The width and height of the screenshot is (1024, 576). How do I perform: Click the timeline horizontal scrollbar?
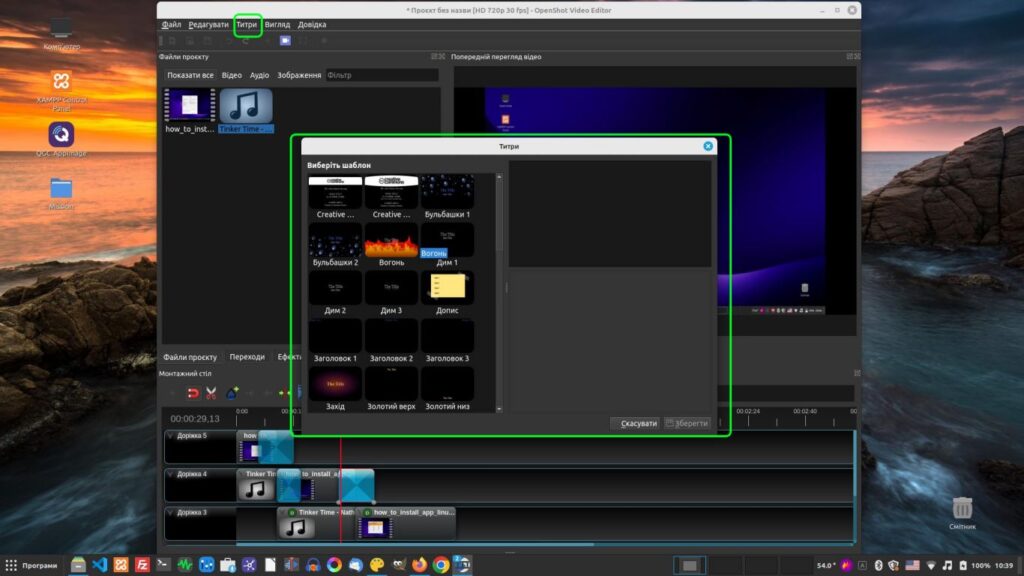click(415, 544)
